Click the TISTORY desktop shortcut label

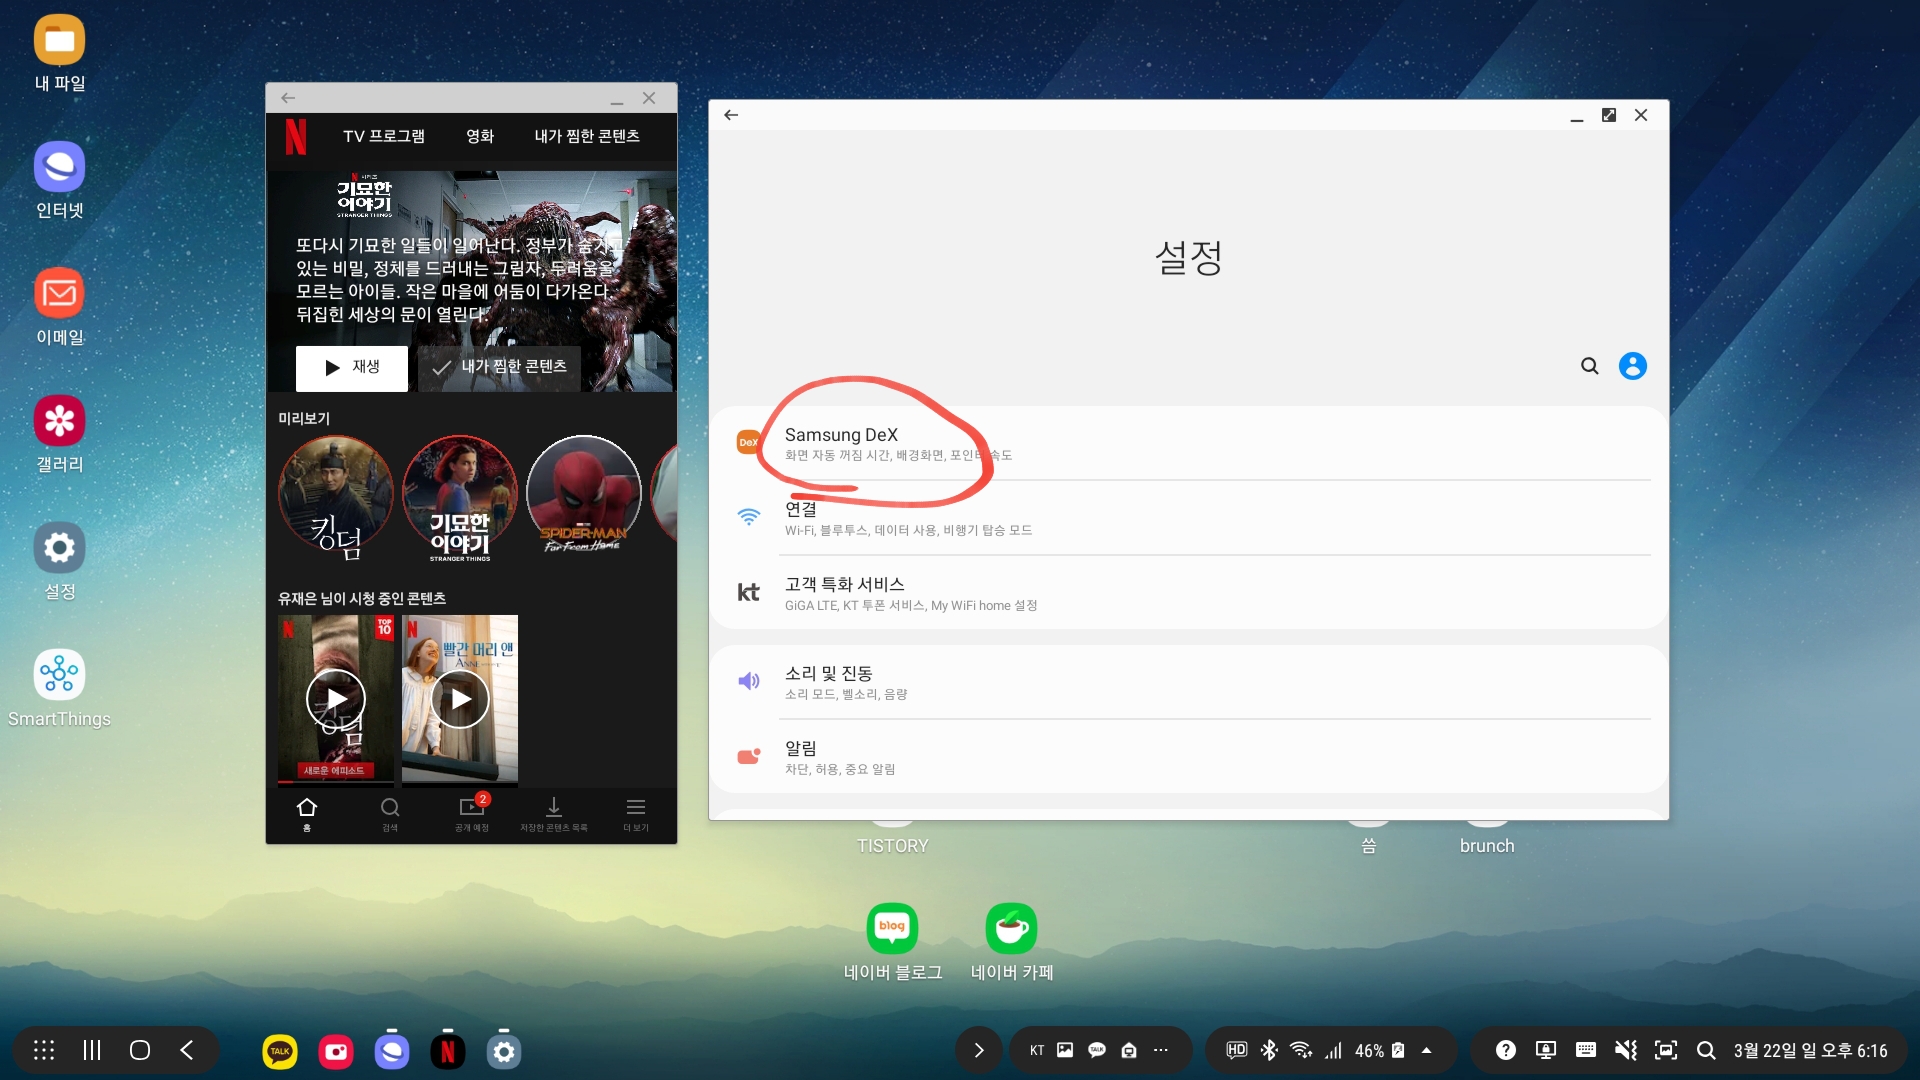coord(892,846)
